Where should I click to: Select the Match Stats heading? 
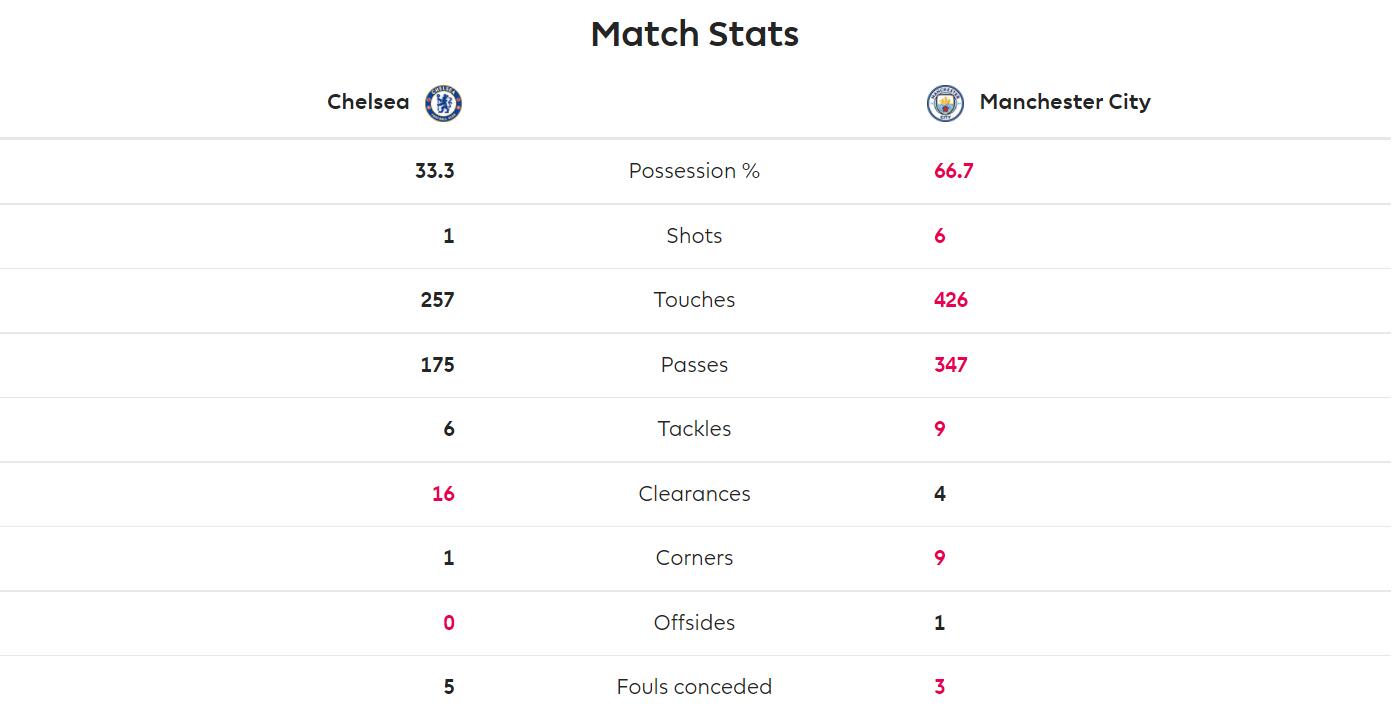coord(695,34)
